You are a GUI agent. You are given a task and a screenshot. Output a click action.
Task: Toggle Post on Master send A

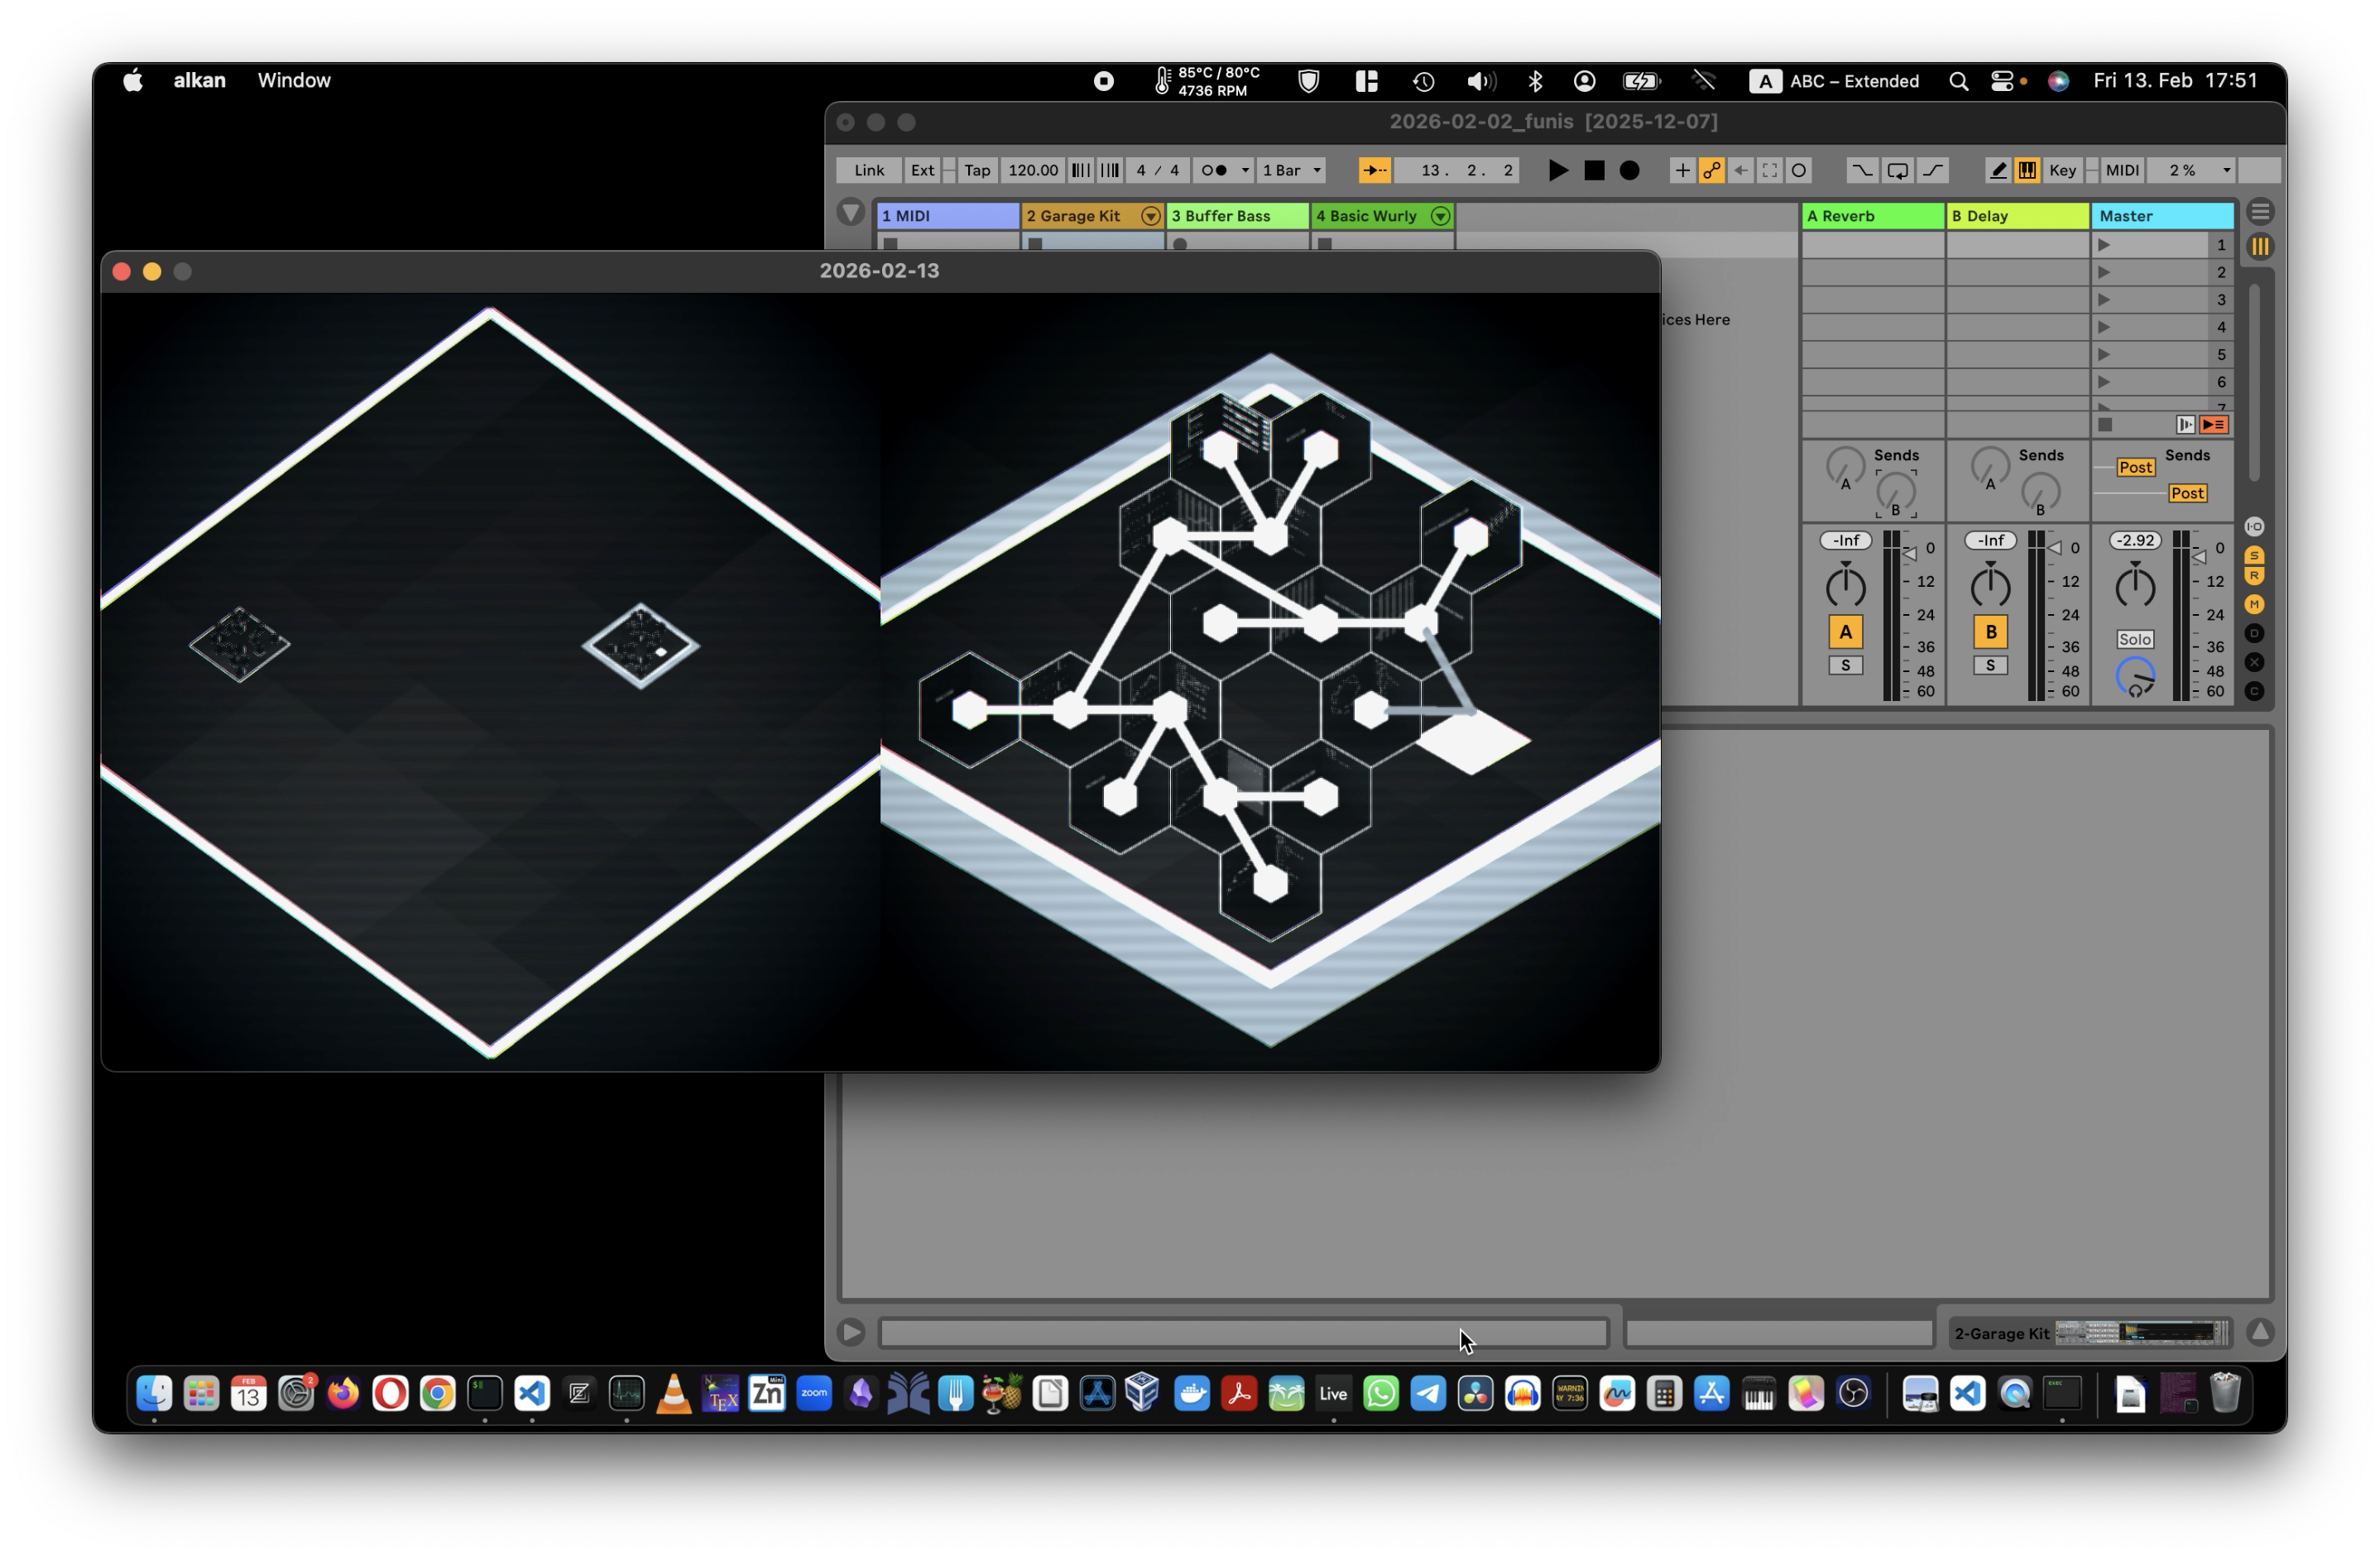tap(2135, 468)
